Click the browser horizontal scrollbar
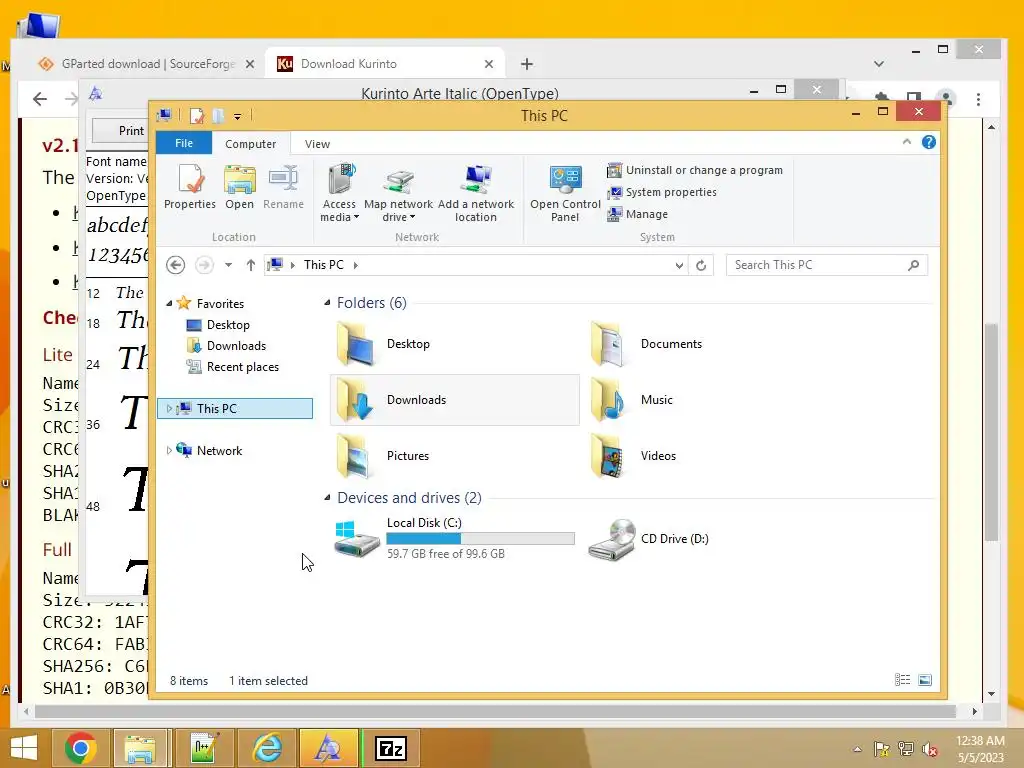Image resolution: width=1024 pixels, height=768 pixels. coord(495,711)
